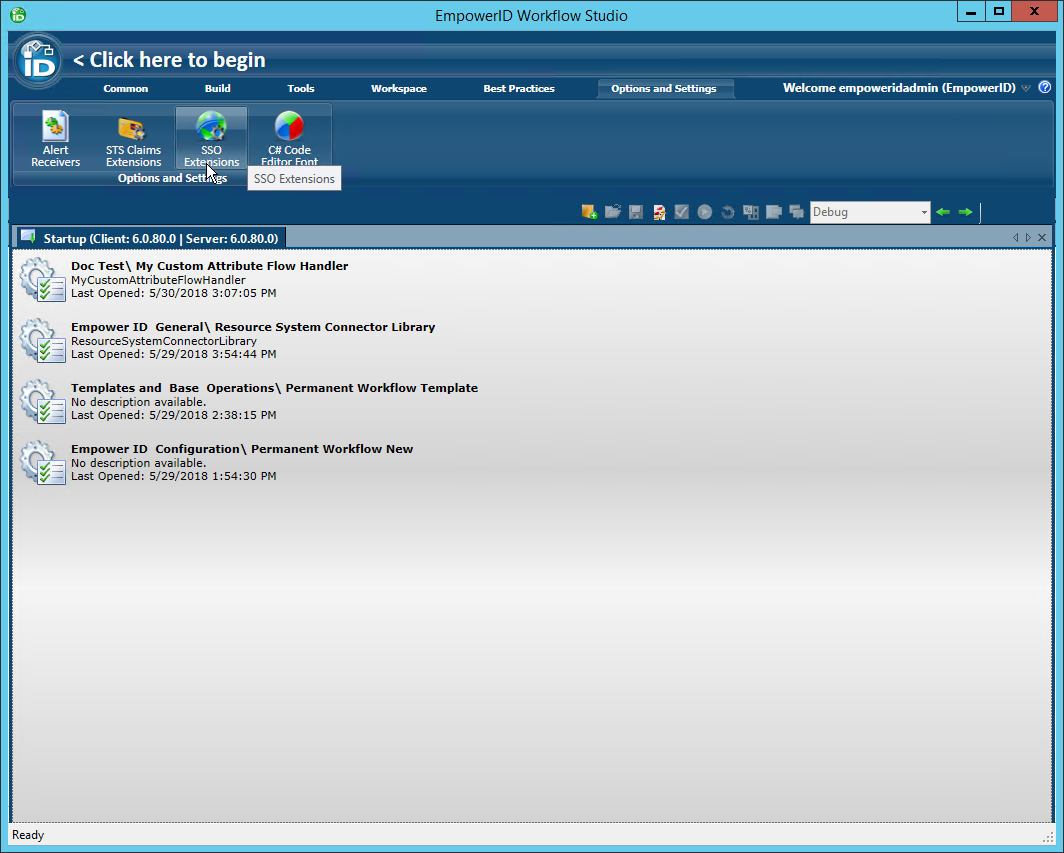Click the help question mark icon
Screen dimensions: 1064x853
click(x=1044, y=88)
